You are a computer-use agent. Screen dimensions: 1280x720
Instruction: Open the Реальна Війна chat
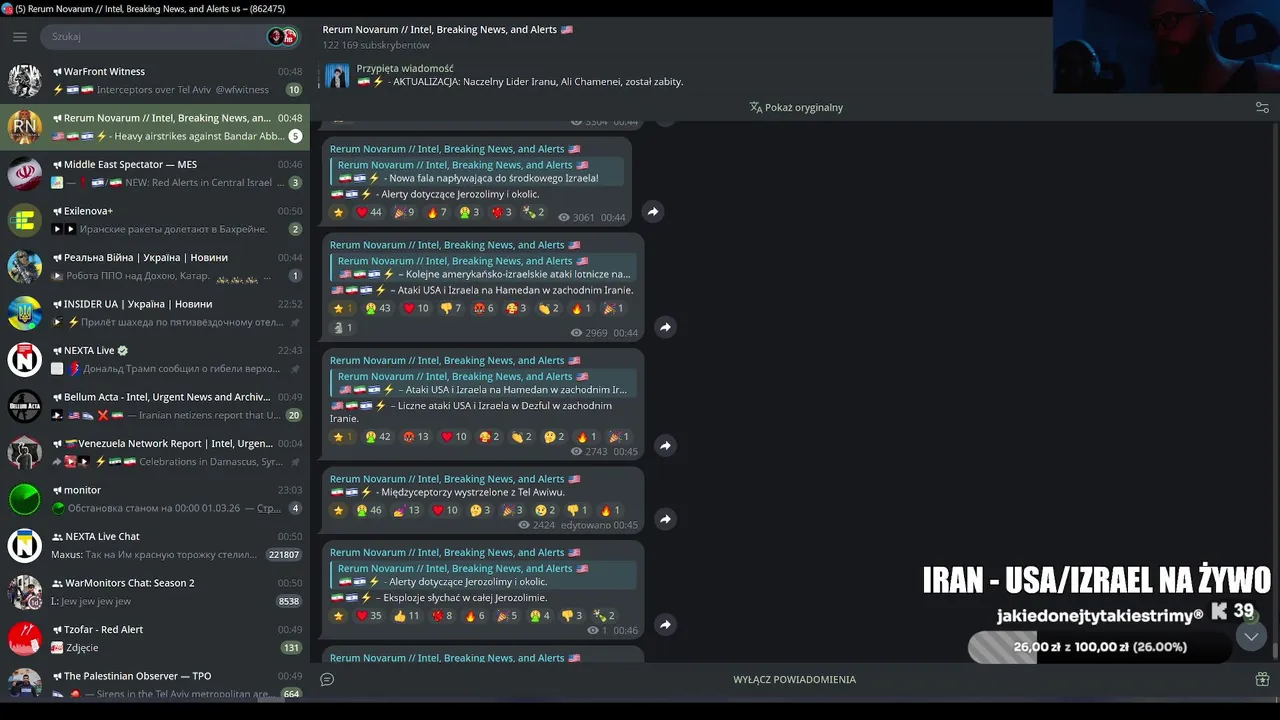click(x=155, y=267)
